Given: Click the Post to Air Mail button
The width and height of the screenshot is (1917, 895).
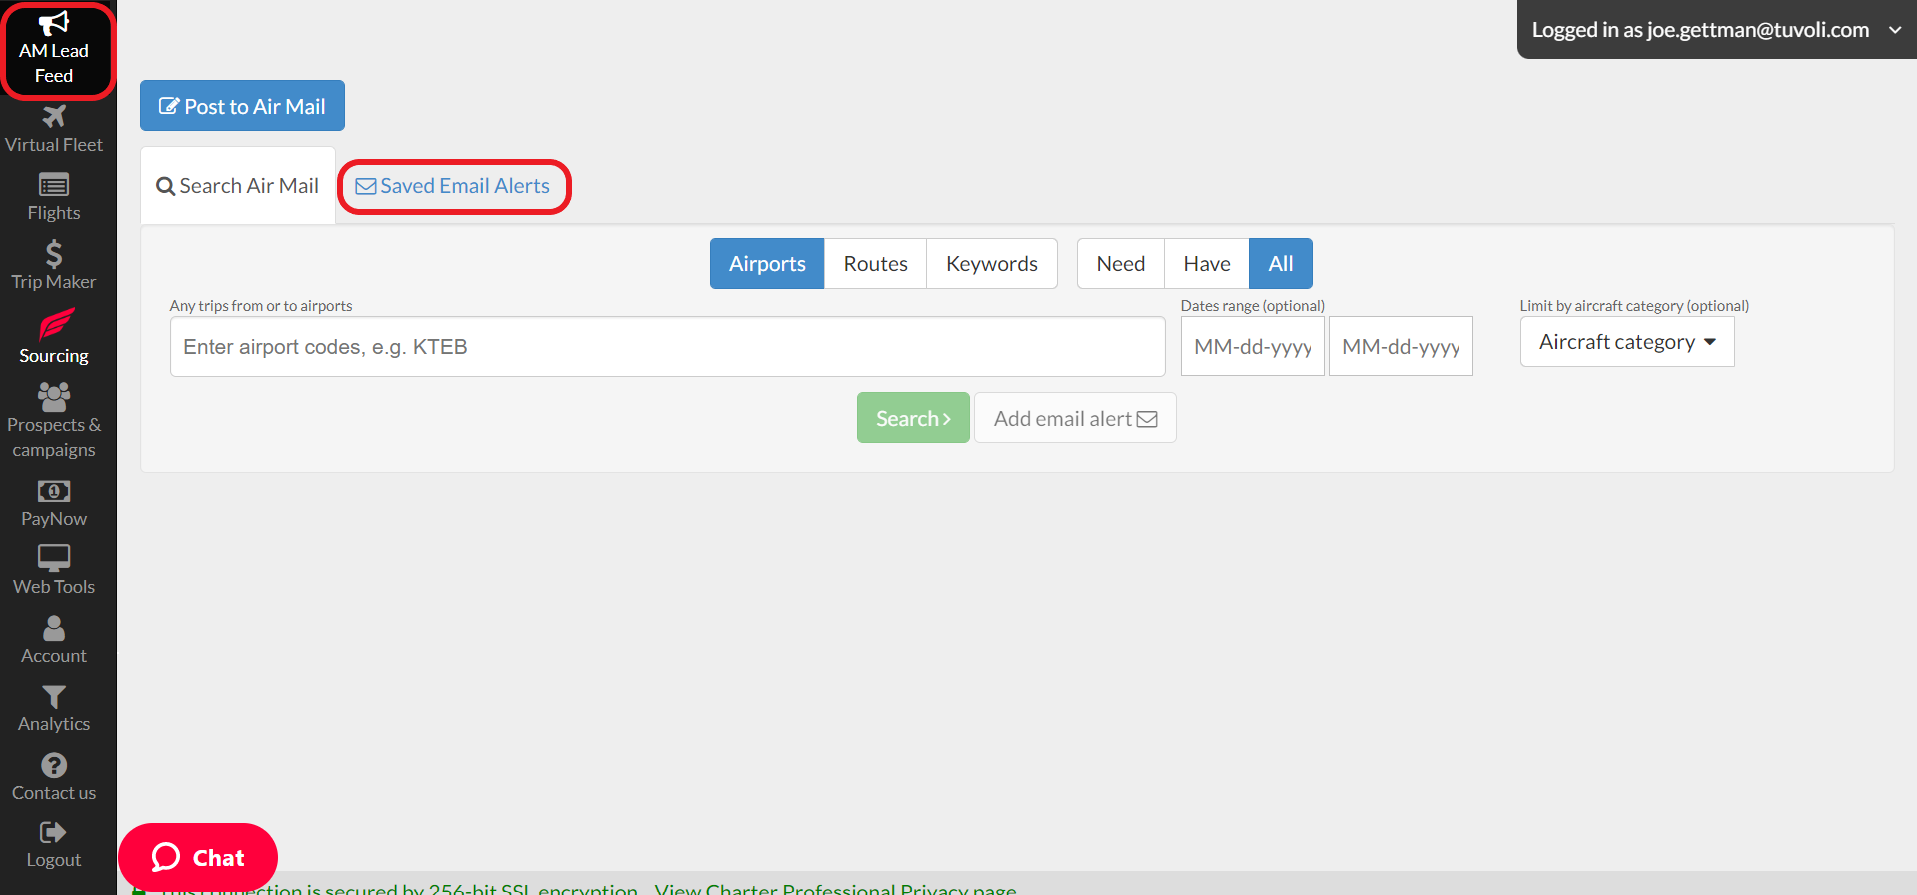Looking at the screenshot, I should point(242,106).
